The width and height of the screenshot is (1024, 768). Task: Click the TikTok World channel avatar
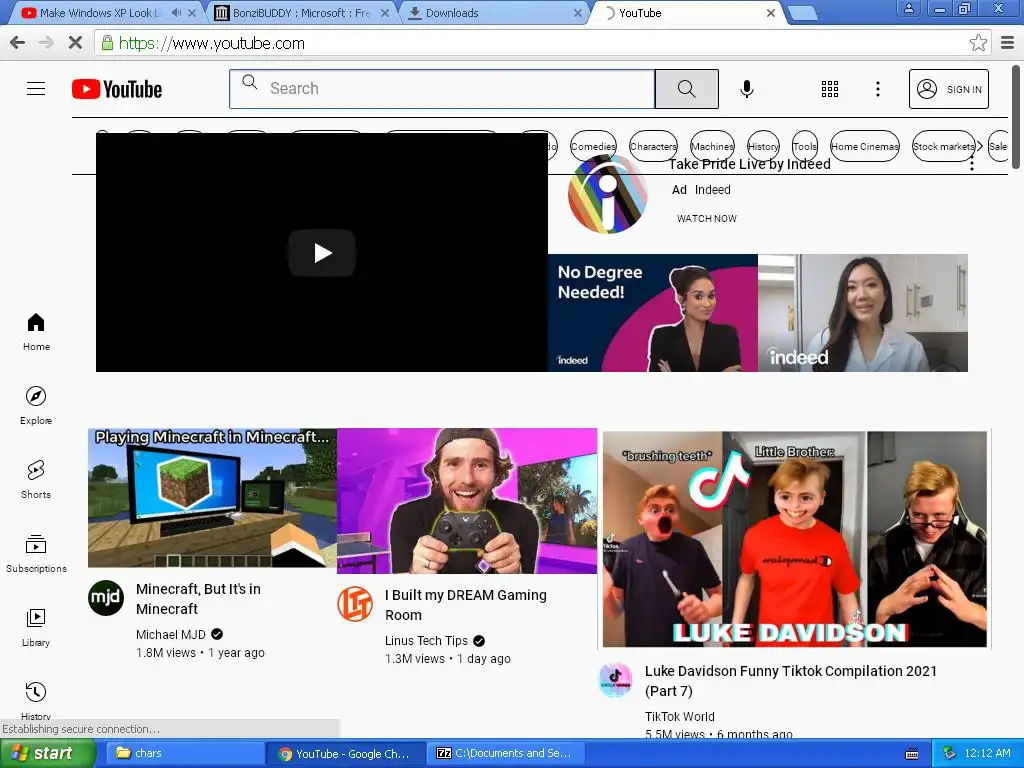(x=615, y=680)
